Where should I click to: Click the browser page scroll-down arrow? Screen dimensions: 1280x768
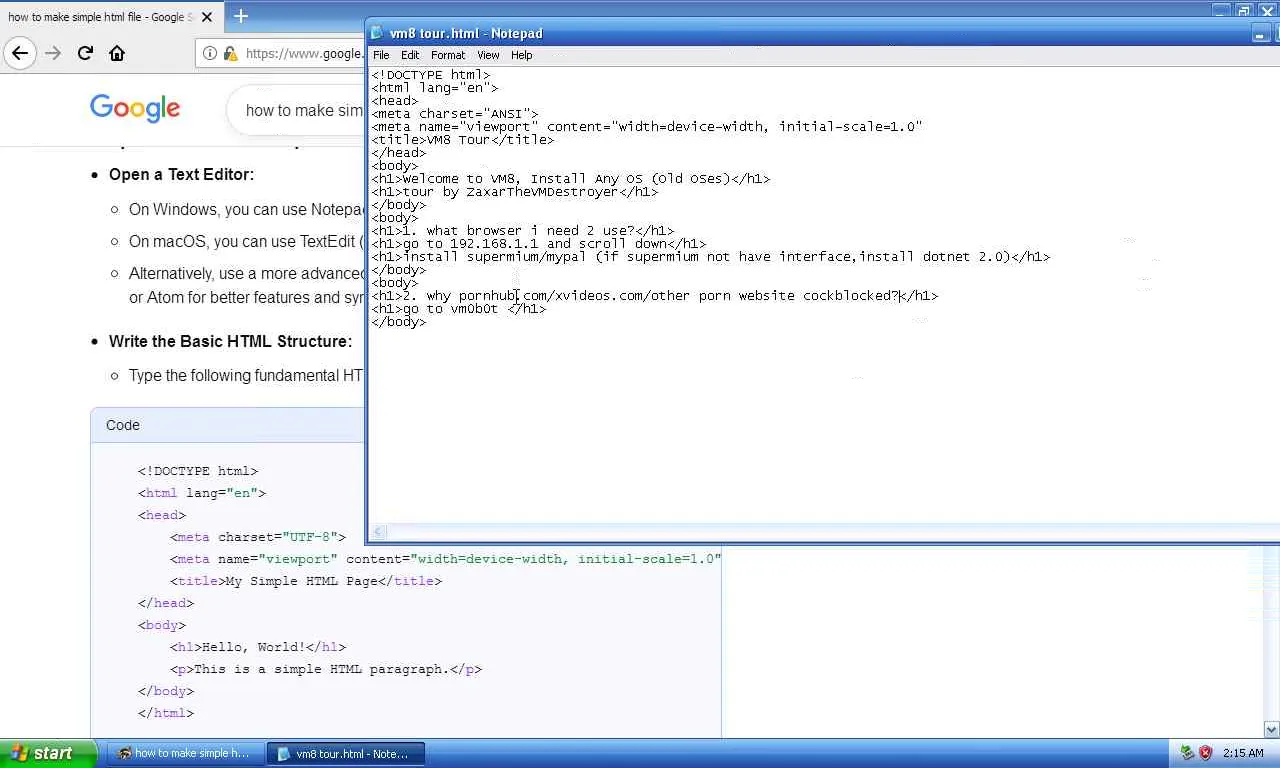click(x=1271, y=730)
